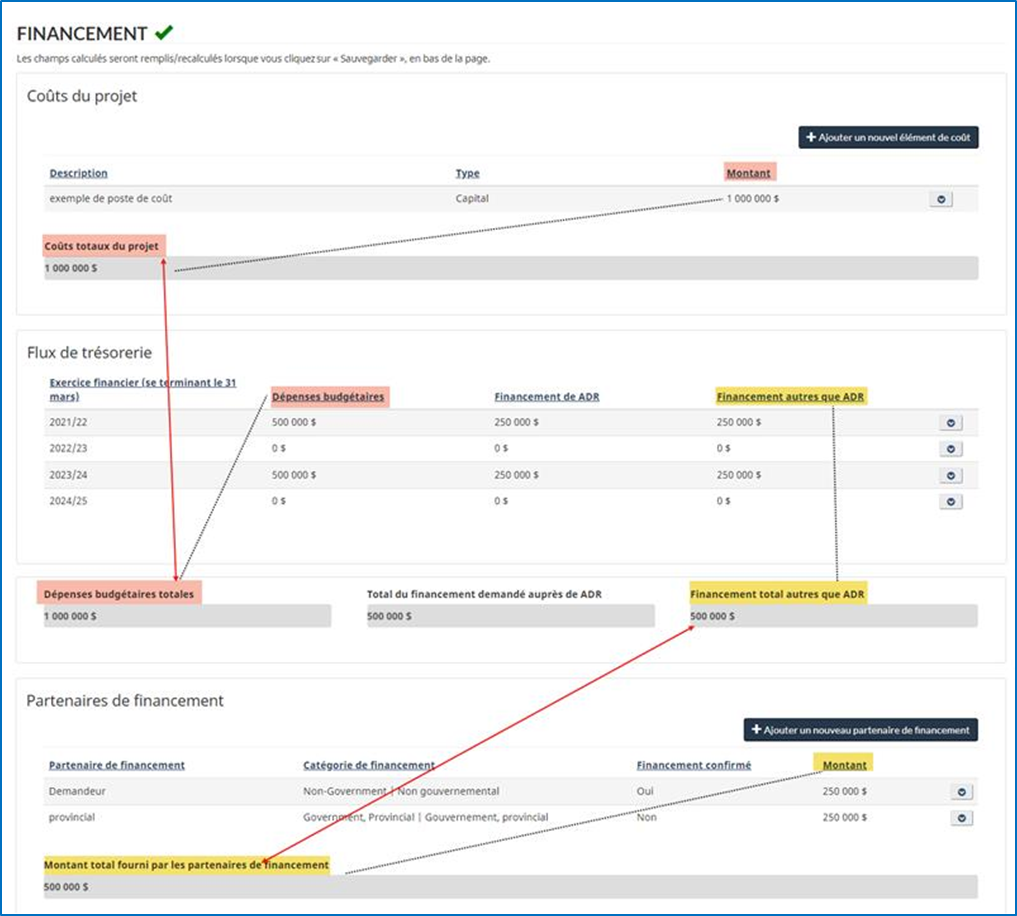The width and height of the screenshot is (1017, 916).
Task: Open dropdown for the provincial partner row
Action: click(962, 818)
